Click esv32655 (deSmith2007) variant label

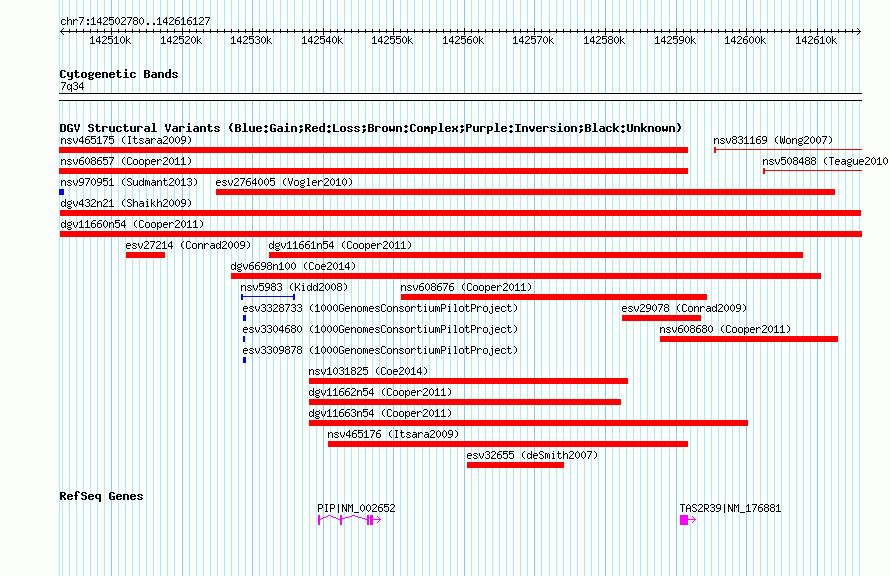coord(532,455)
